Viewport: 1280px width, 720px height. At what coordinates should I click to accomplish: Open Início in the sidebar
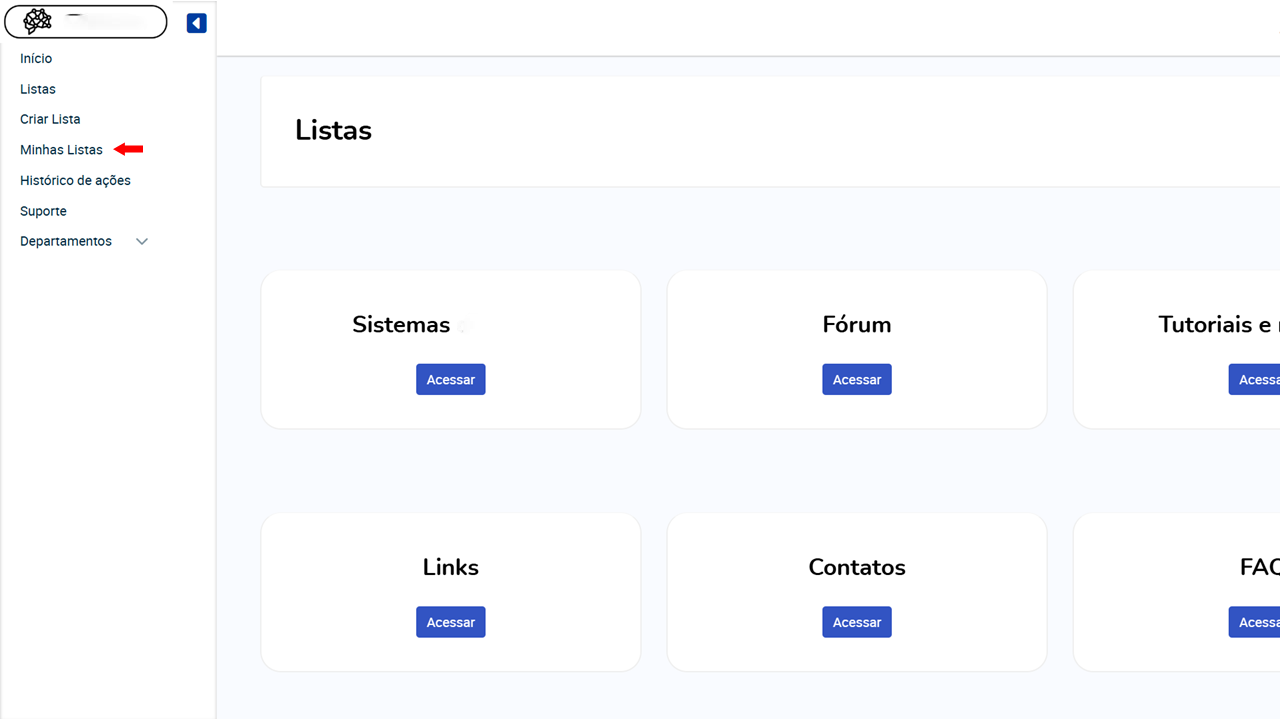(x=36, y=59)
